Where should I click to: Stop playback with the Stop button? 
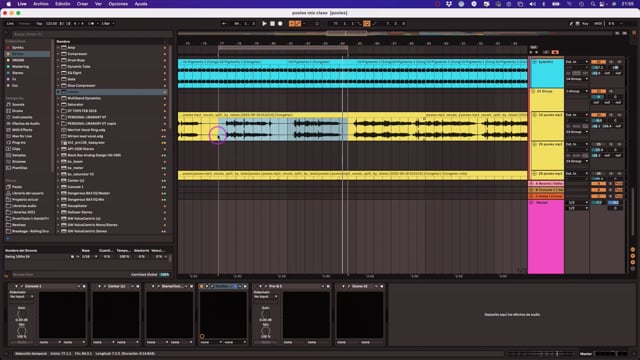point(272,24)
